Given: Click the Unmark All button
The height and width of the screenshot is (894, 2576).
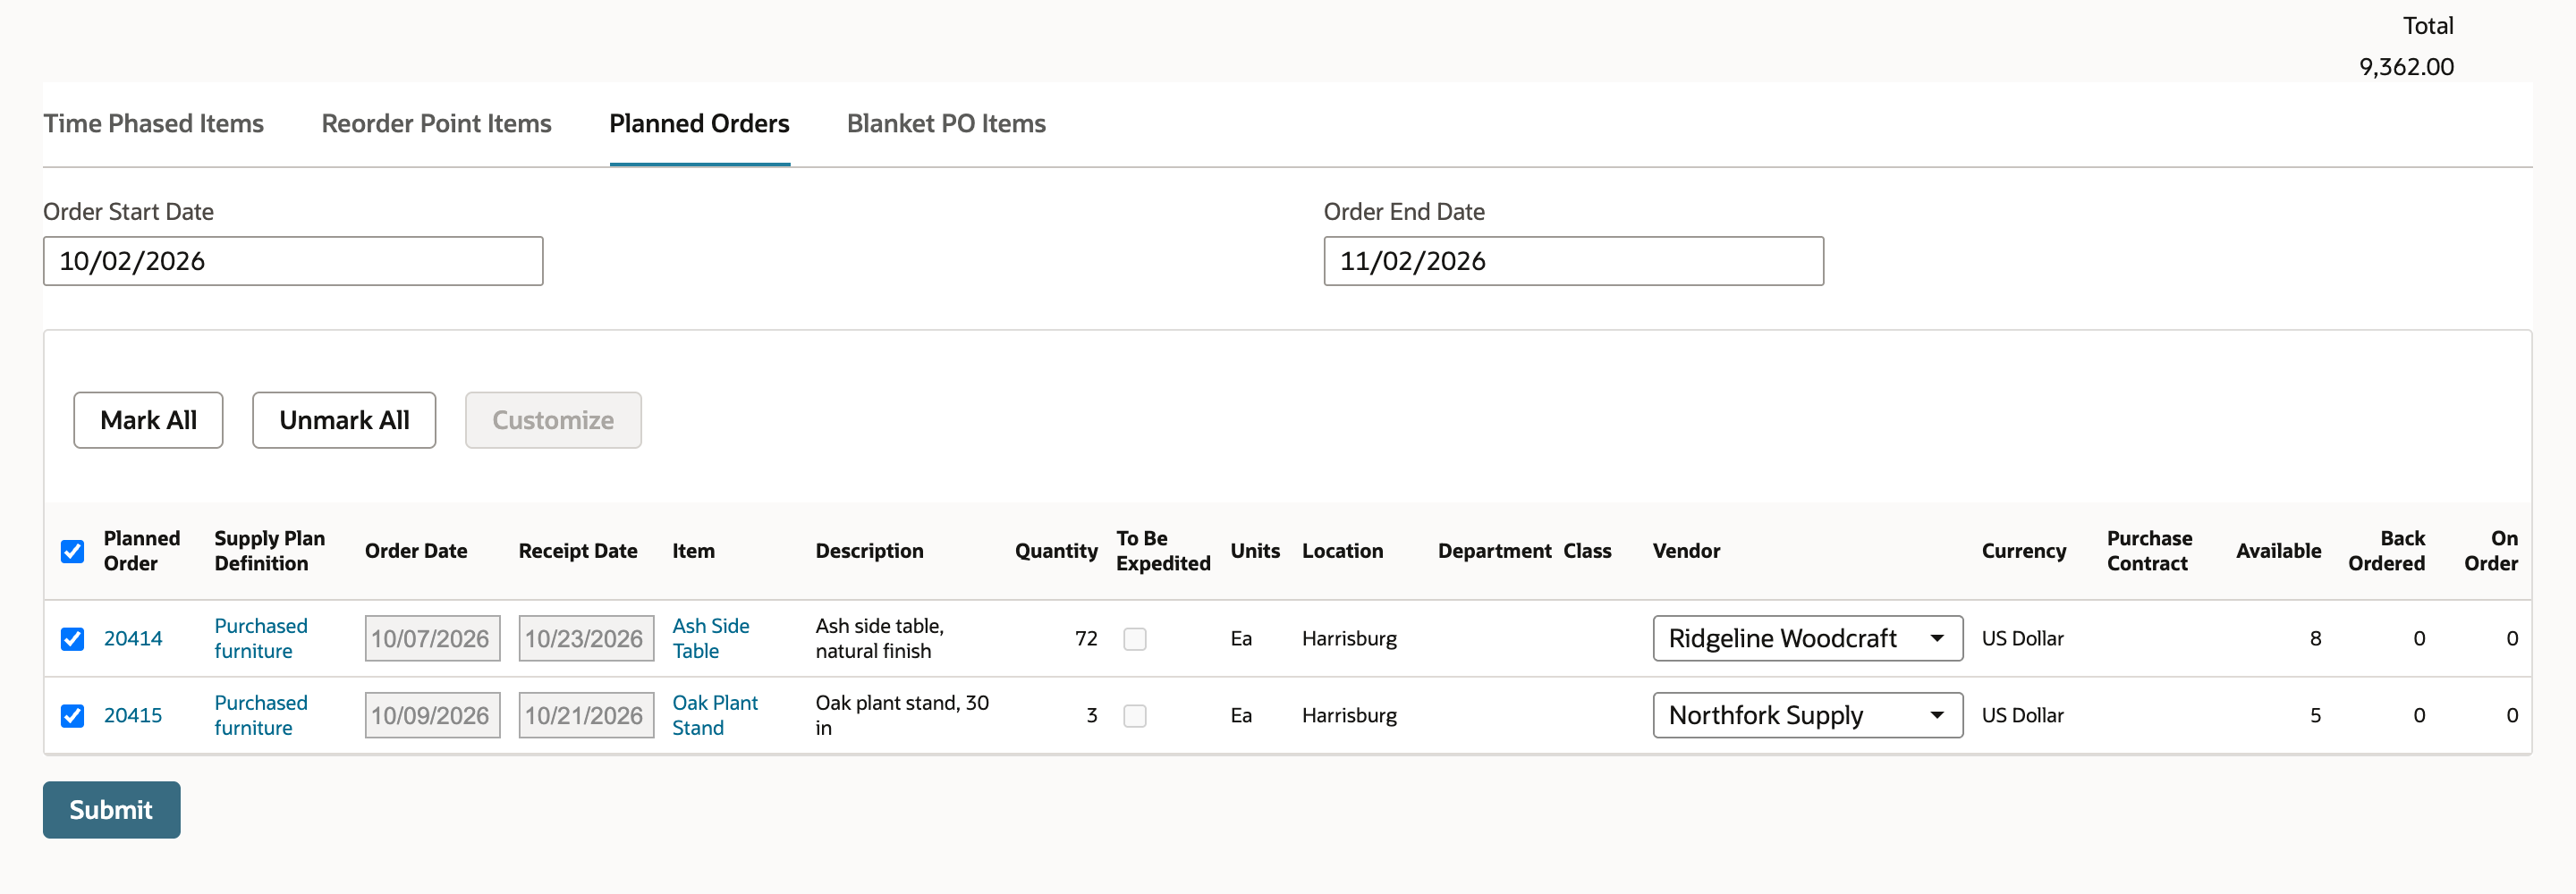Looking at the screenshot, I should 344,420.
